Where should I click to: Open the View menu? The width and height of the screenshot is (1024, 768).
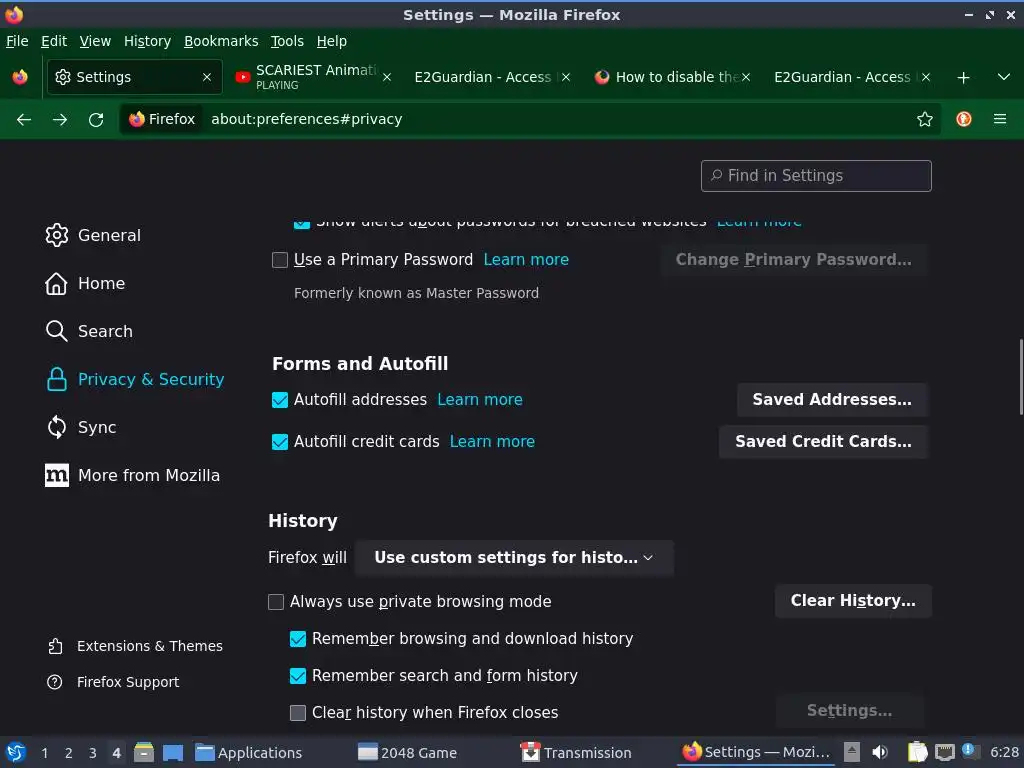(x=95, y=41)
